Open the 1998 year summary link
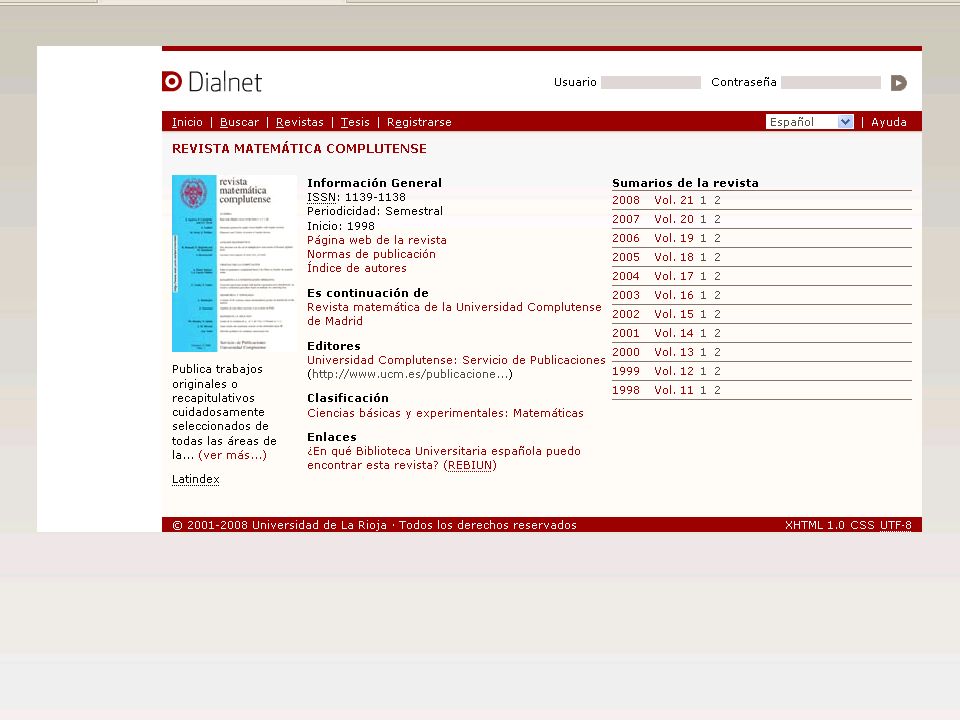 pyautogui.click(x=626, y=390)
